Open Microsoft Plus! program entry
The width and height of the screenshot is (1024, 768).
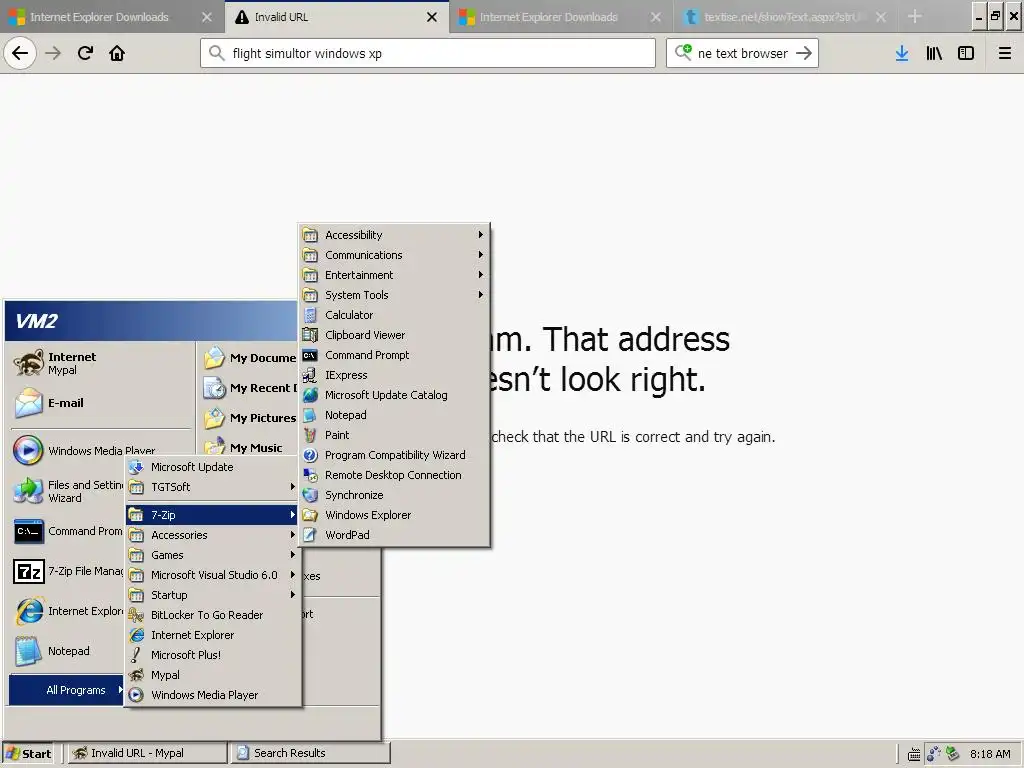tap(213, 655)
